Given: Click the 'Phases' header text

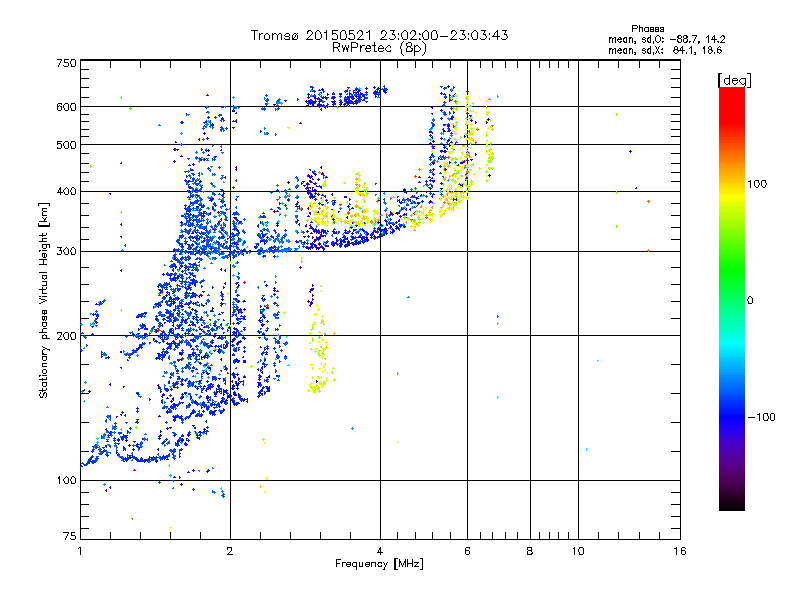Looking at the screenshot, I should [647, 29].
